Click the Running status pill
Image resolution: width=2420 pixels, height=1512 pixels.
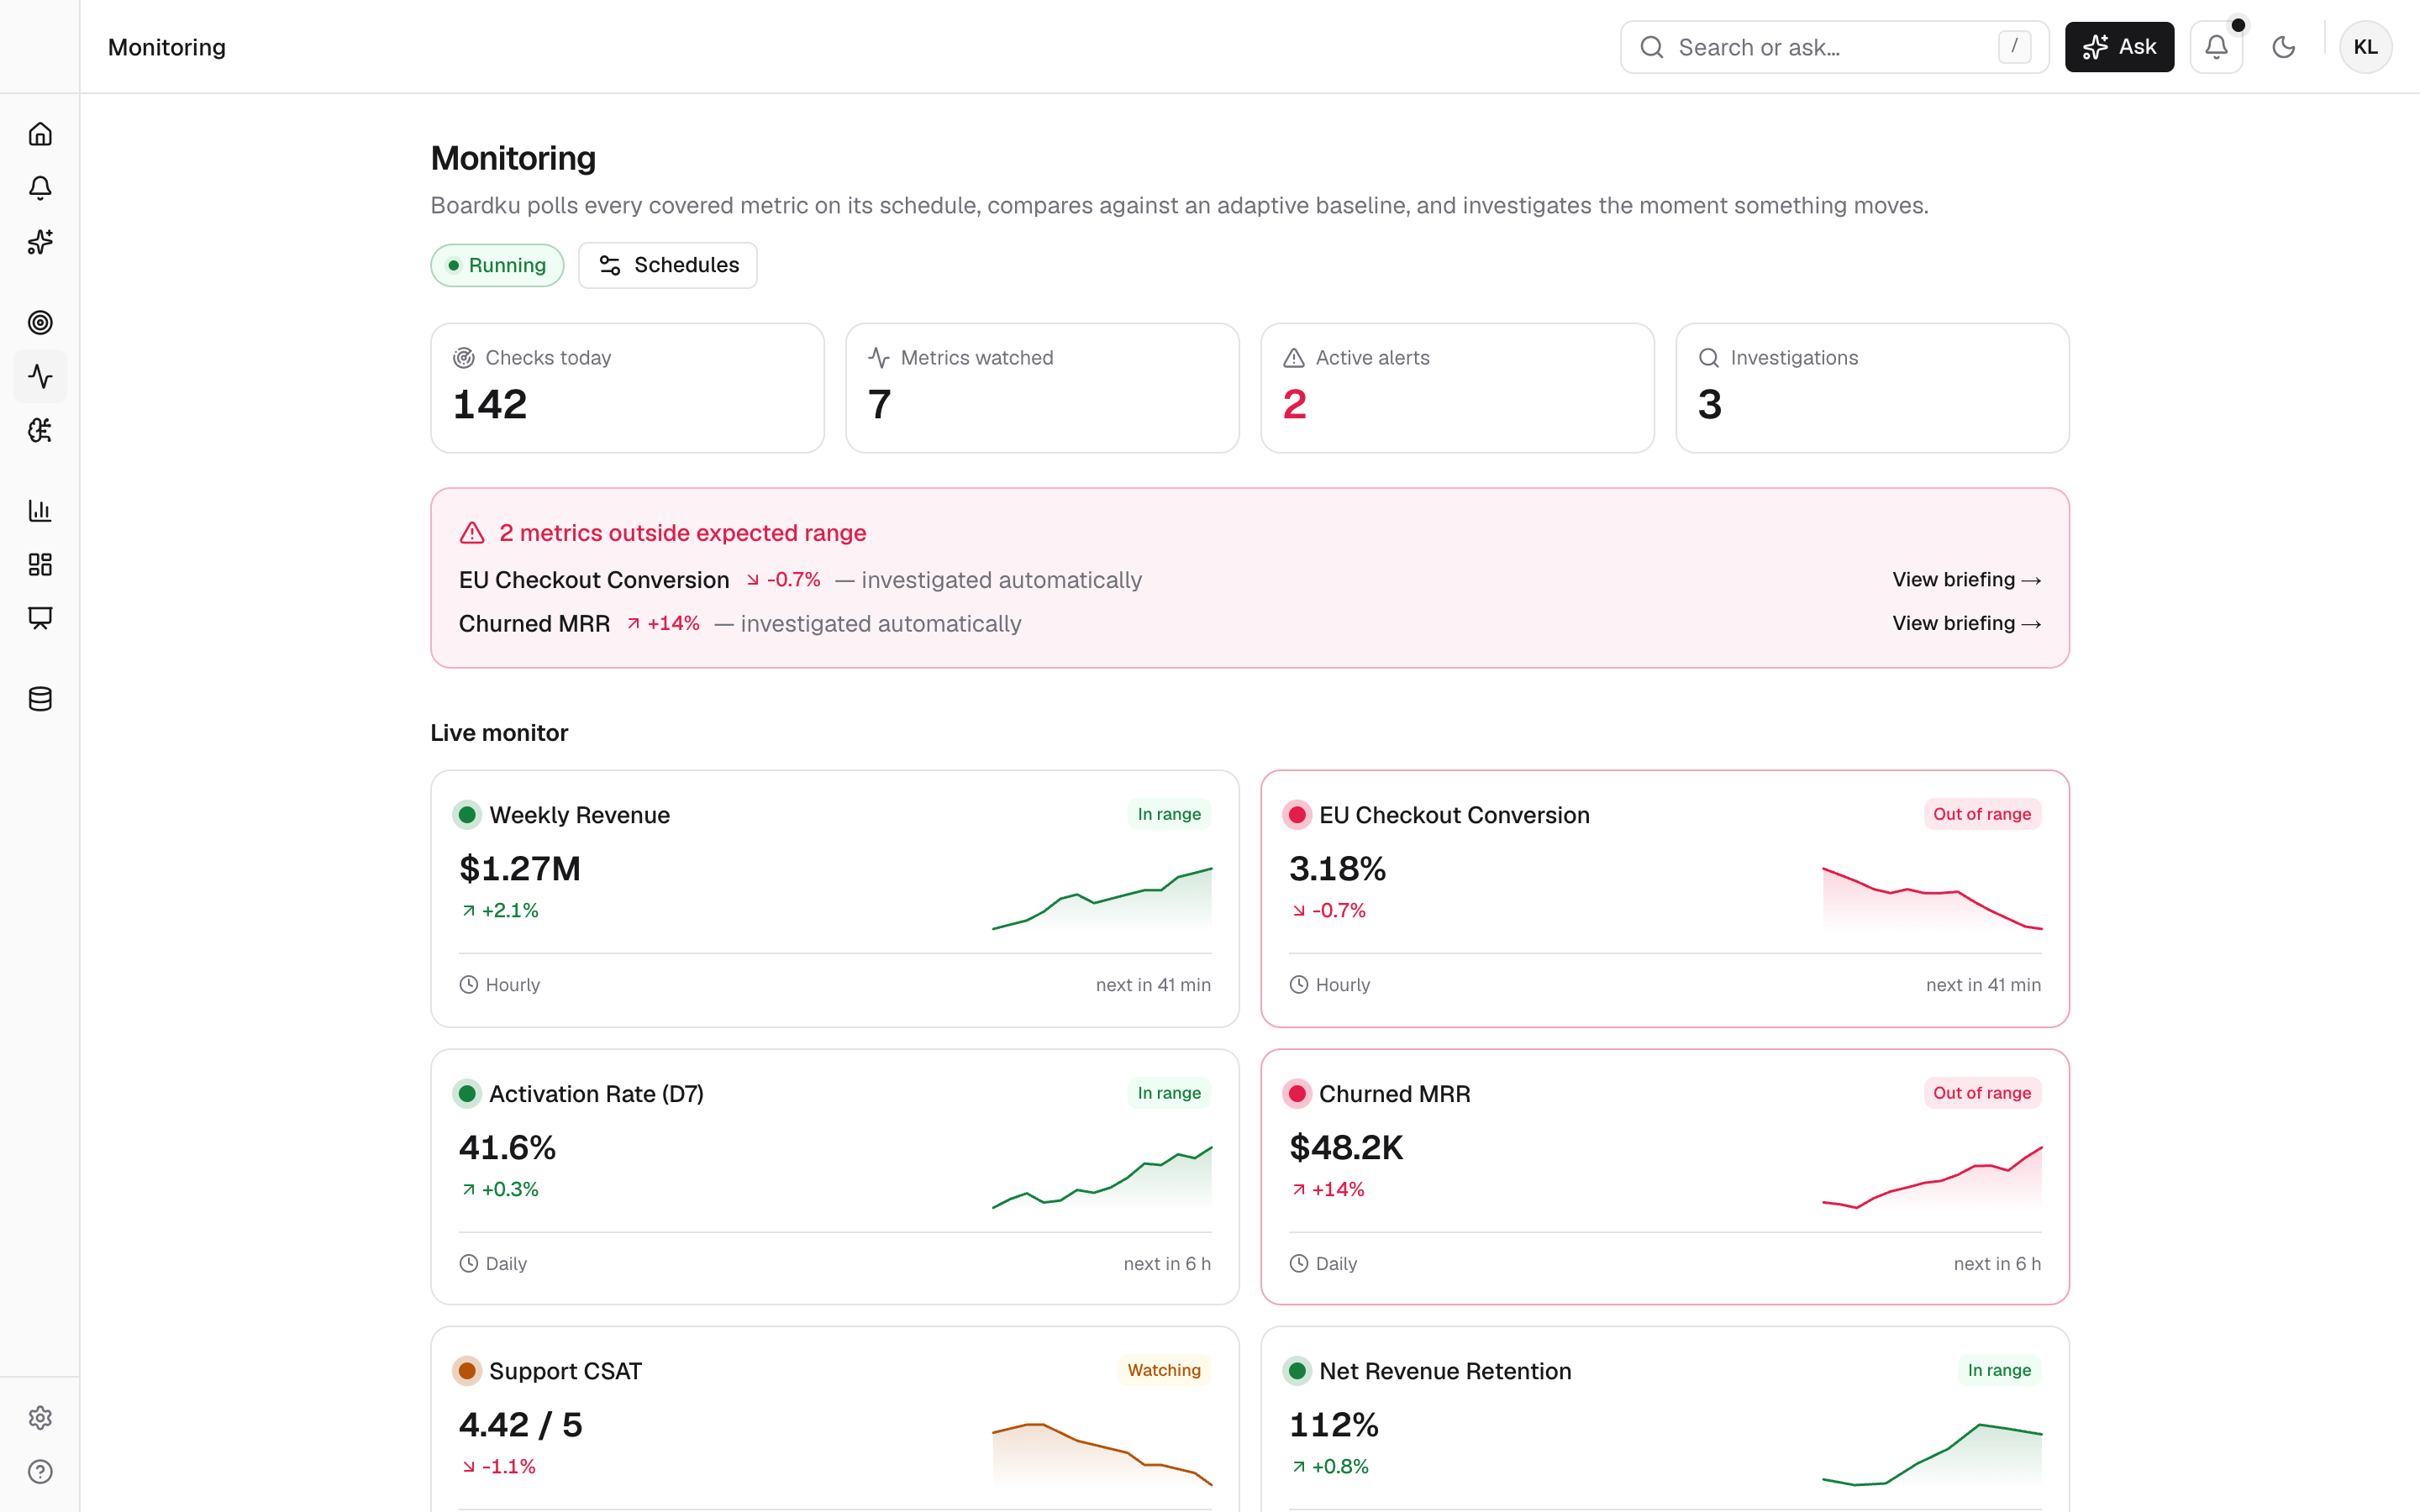pyautogui.click(x=497, y=265)
